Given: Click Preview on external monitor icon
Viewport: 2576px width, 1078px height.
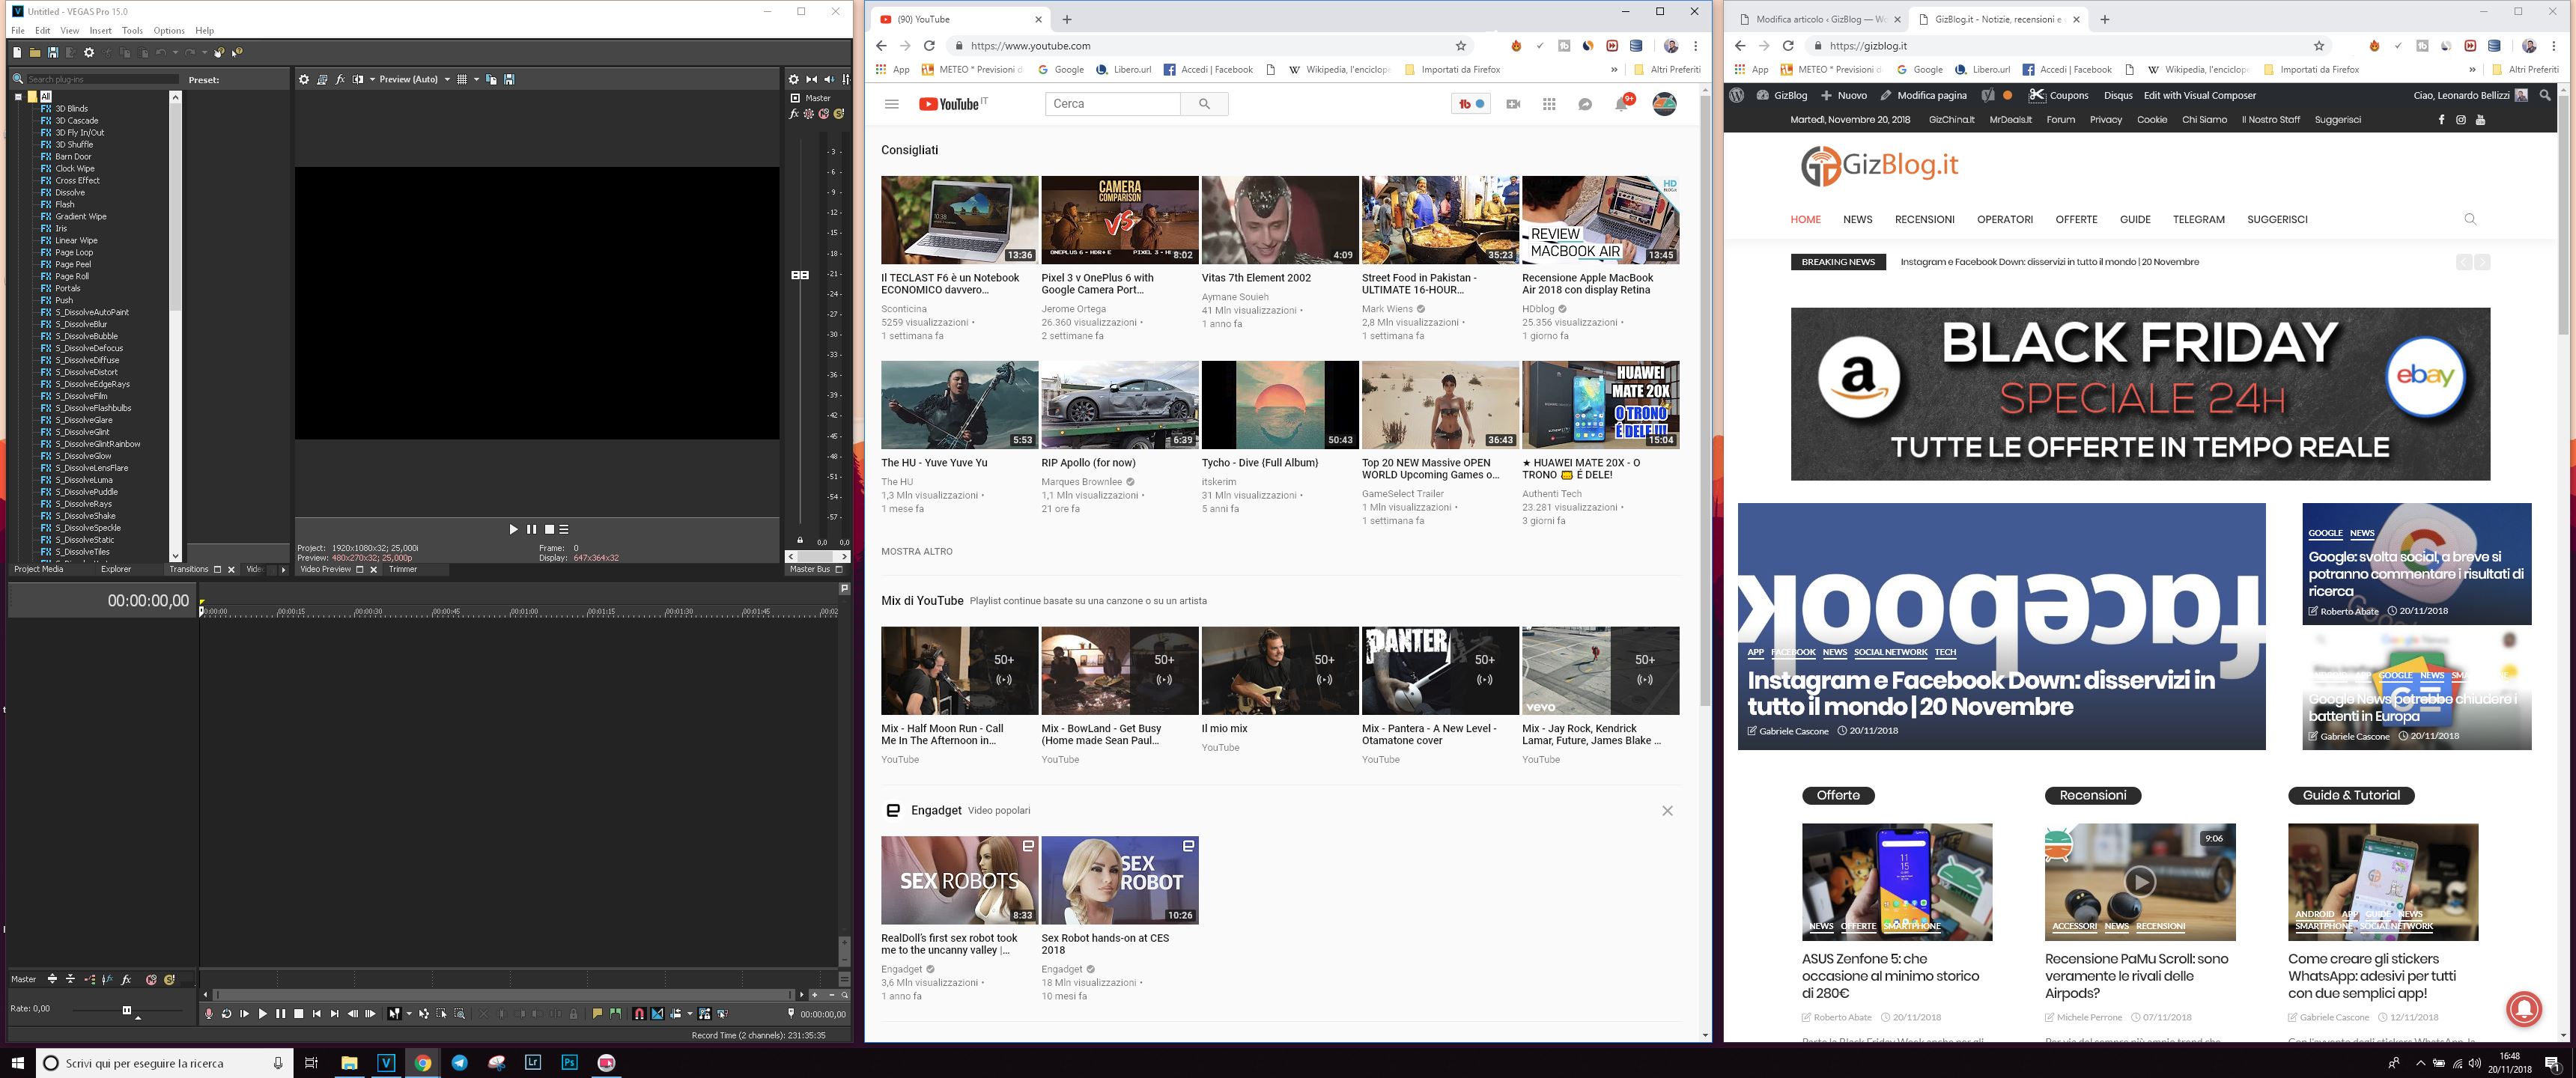Looking at the screenshot, I should pos(322,79).
